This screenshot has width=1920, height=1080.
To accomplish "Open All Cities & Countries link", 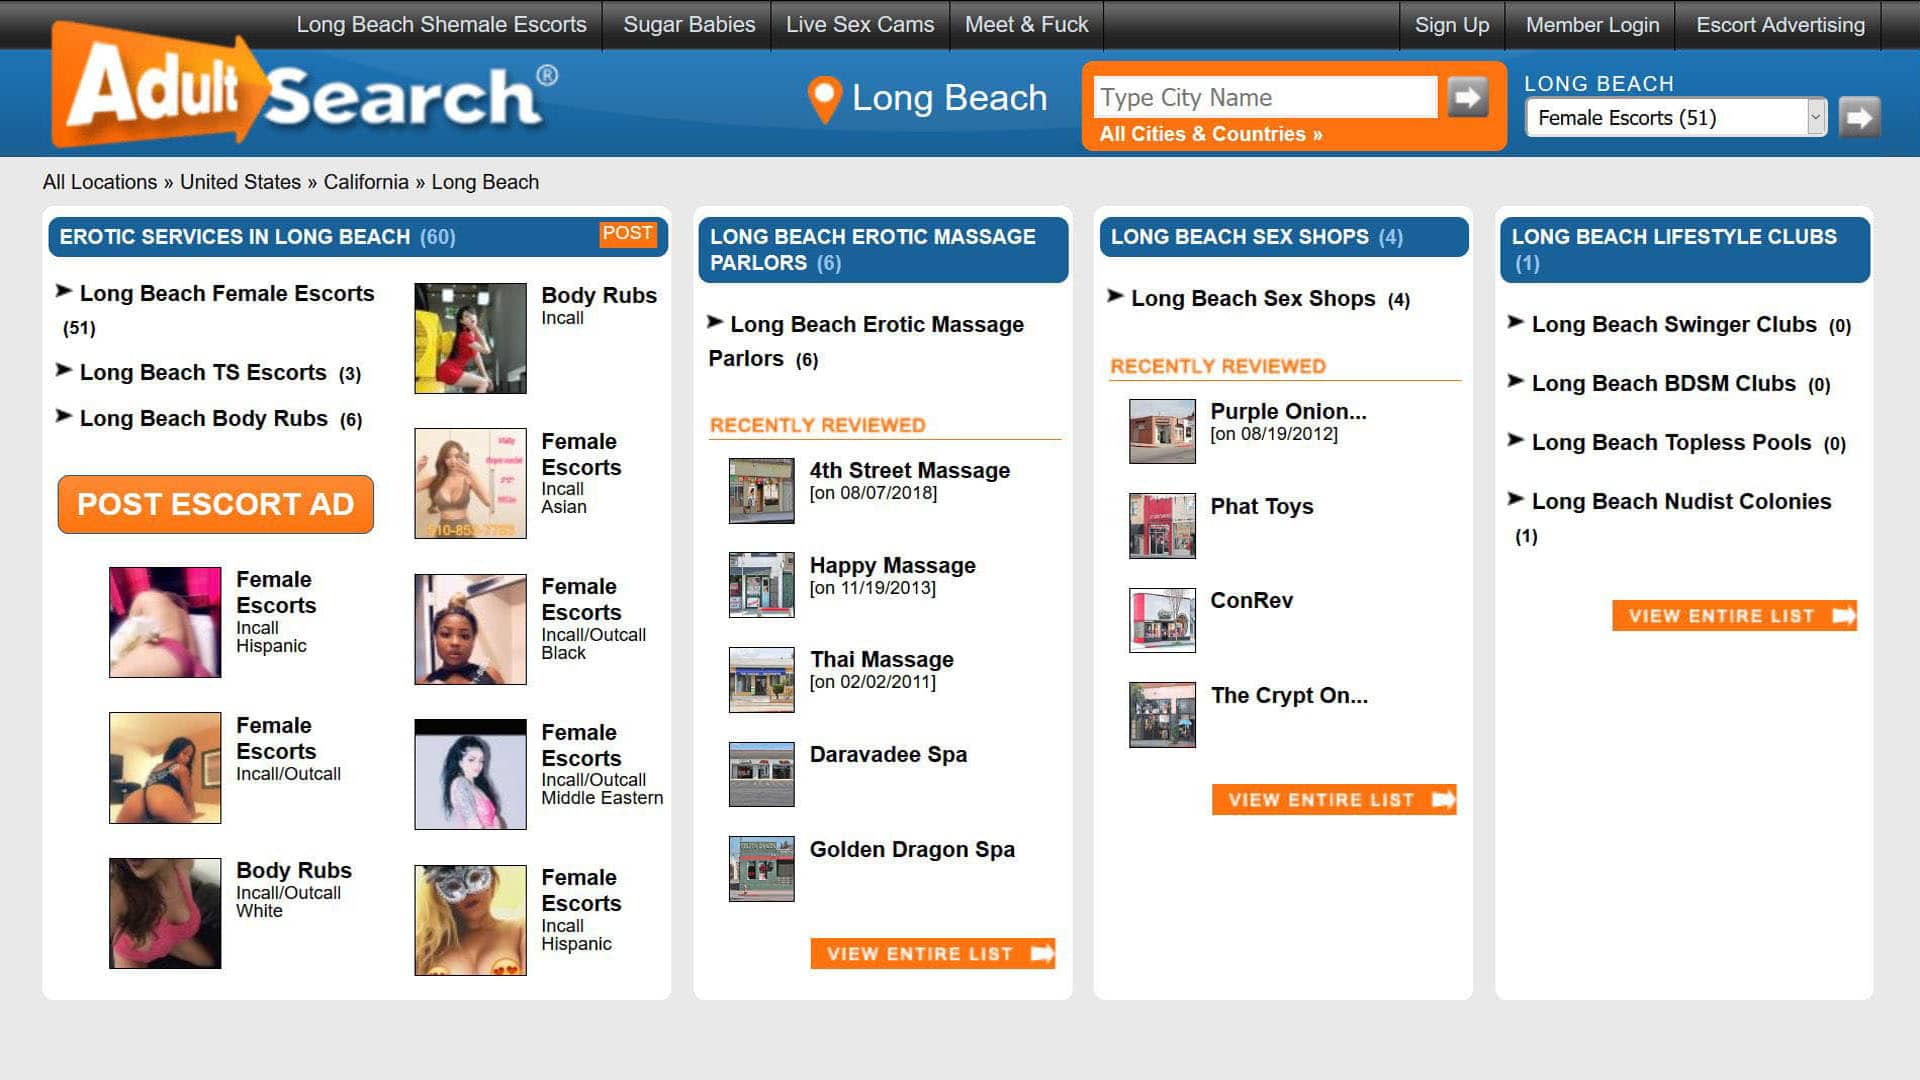I will pos(1210,134).
